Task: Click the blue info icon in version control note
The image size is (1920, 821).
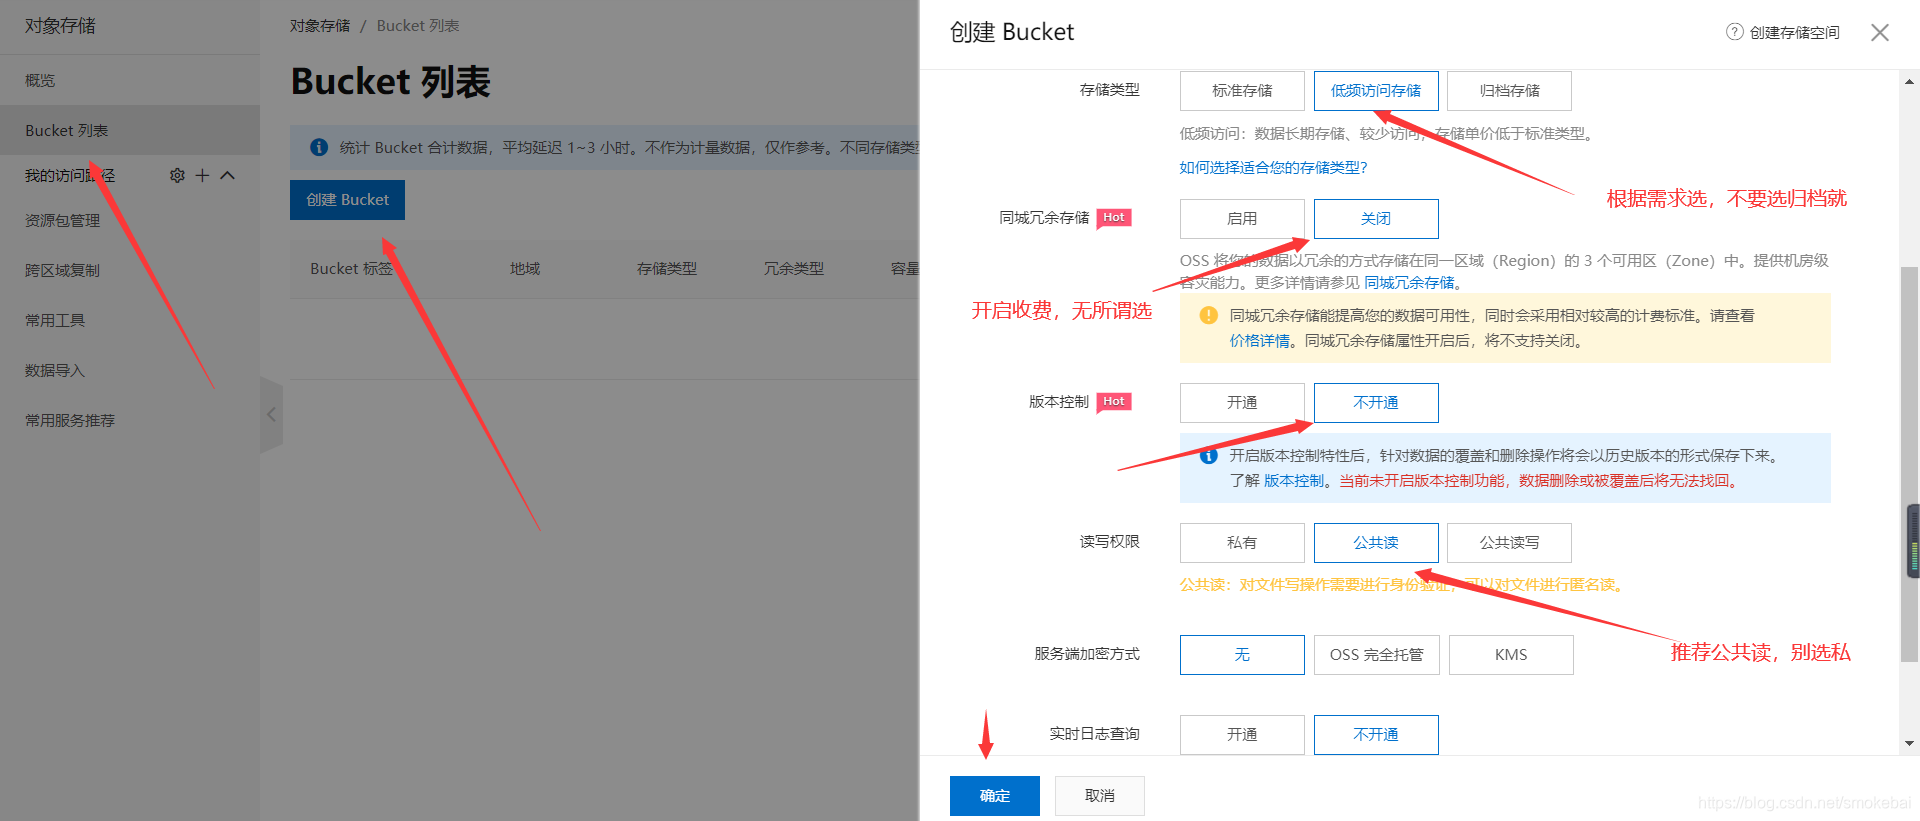Action: pos(1208,455)
